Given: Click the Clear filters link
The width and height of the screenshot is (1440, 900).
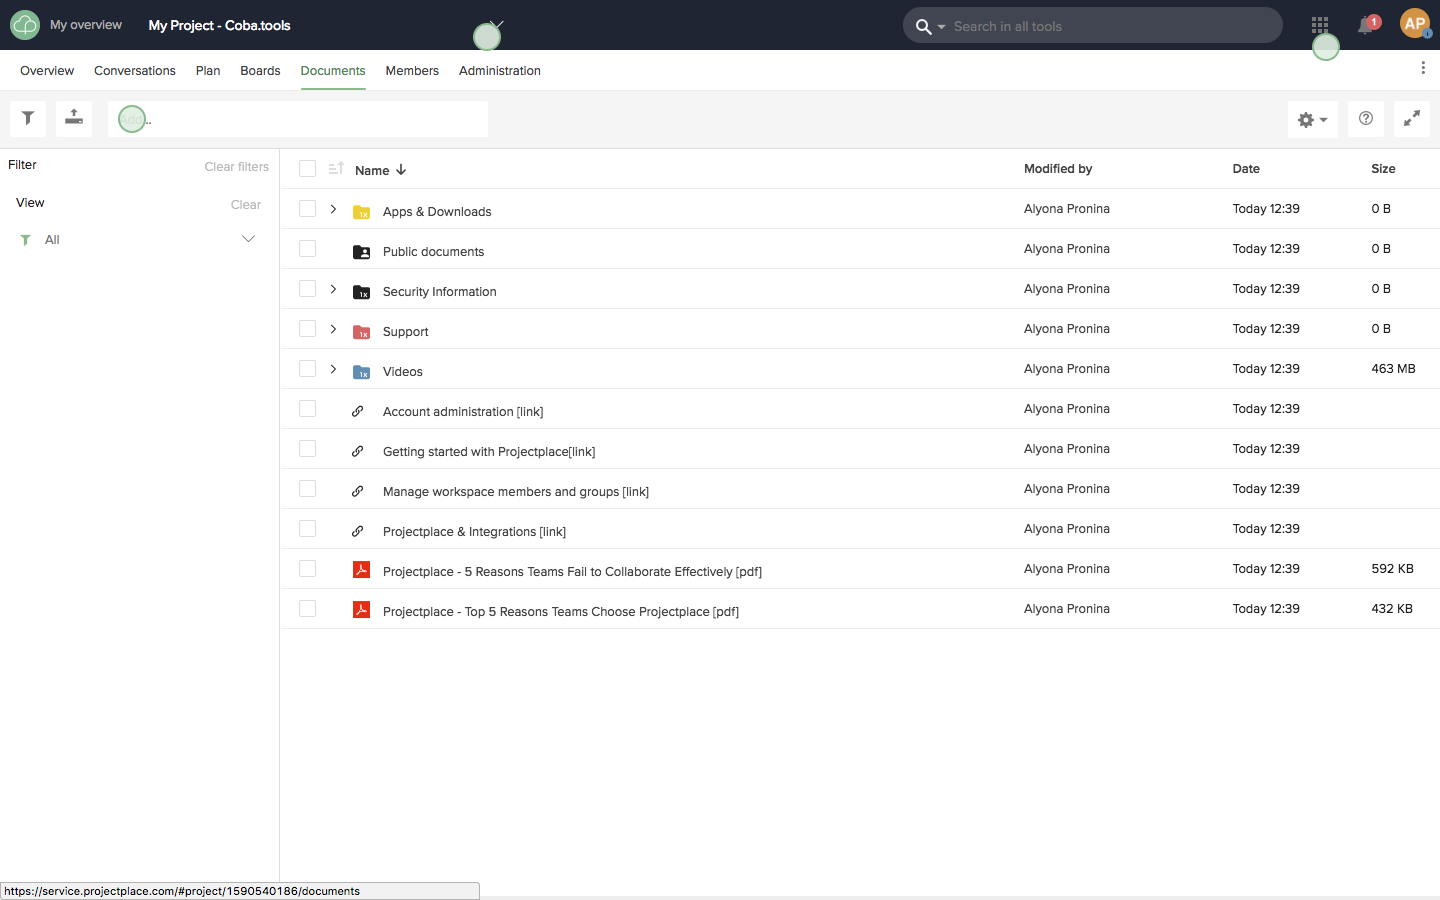Looking at the screenshot, I should coord(236,167).
